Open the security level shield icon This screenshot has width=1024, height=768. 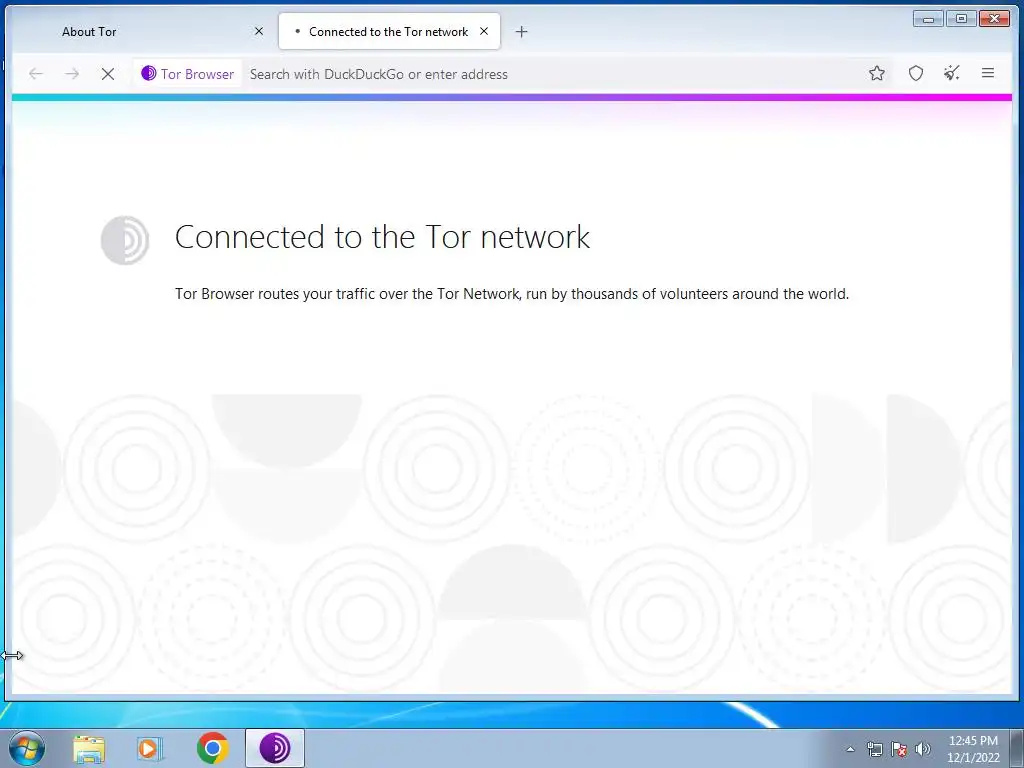coord(916,74)
